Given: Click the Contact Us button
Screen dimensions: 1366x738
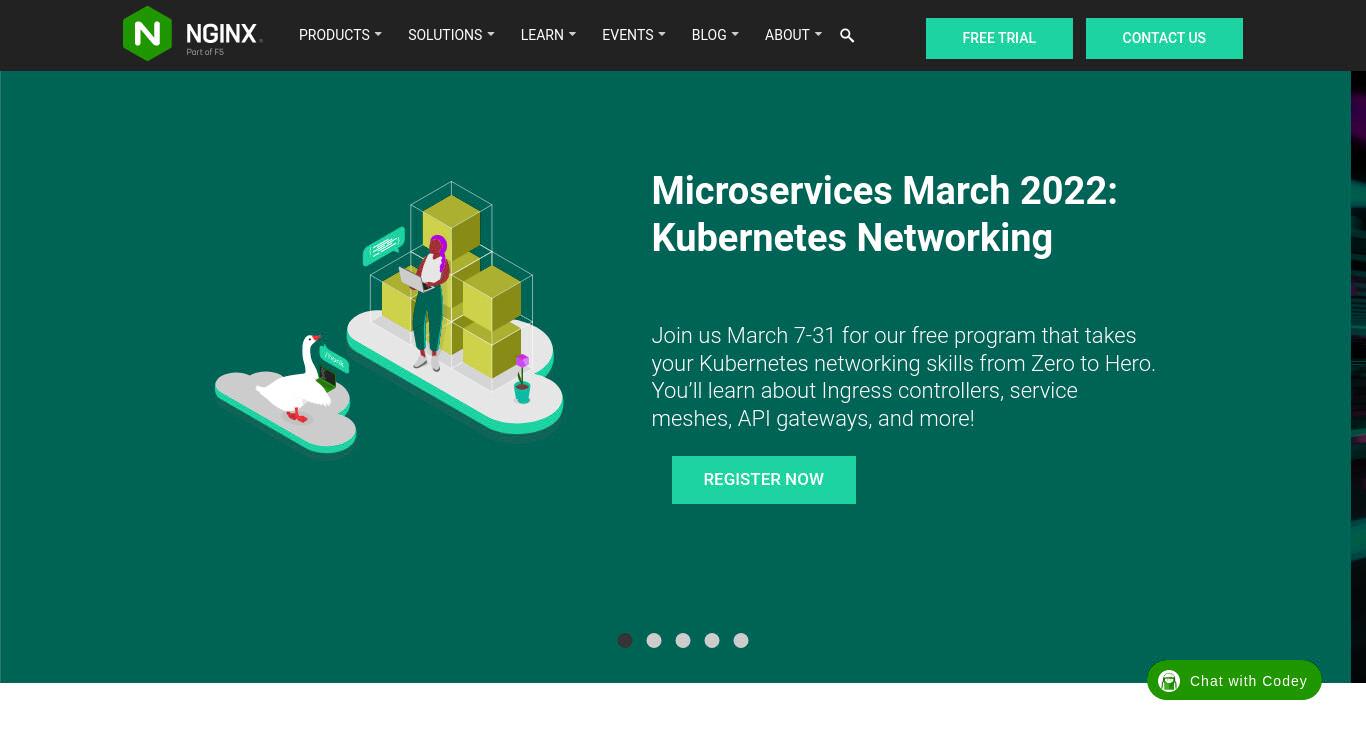Looking at the screenshot, I should (x=1164, y=38).
